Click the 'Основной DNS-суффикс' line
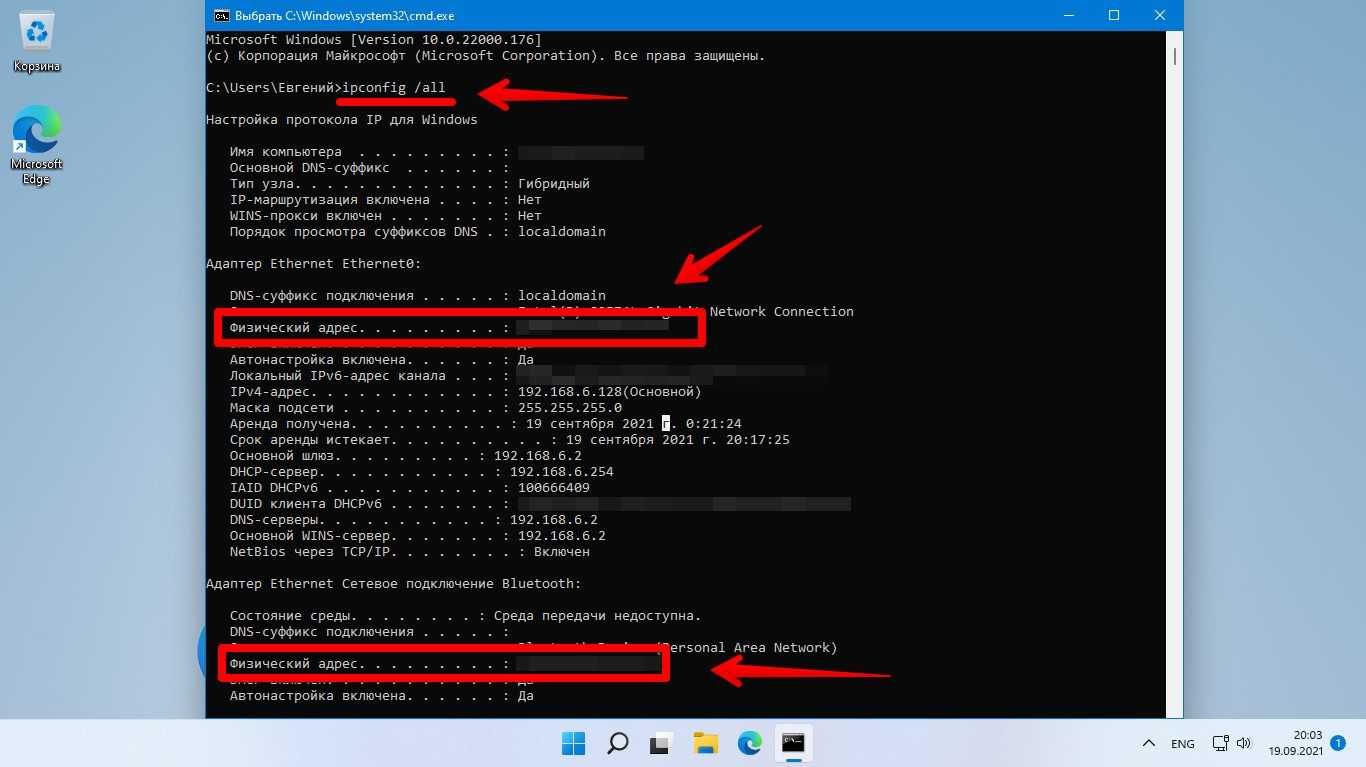 point(369,168)
